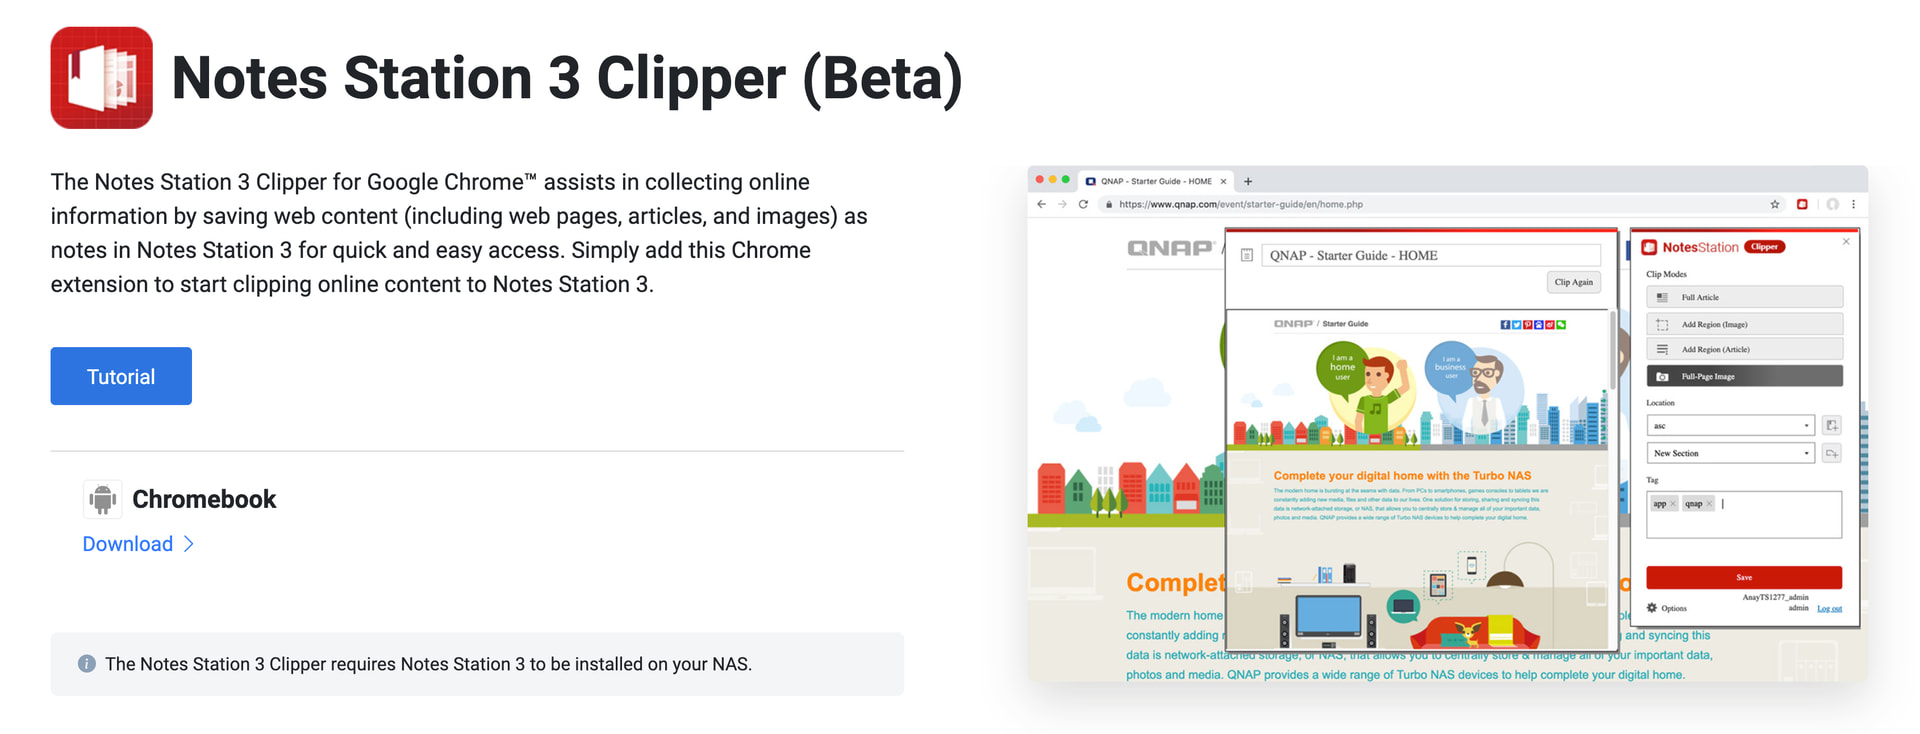Click the red Notes Station 3 Clipper app icon
Viewport: 1920px width, 734px height.
(x=102, y=78)
